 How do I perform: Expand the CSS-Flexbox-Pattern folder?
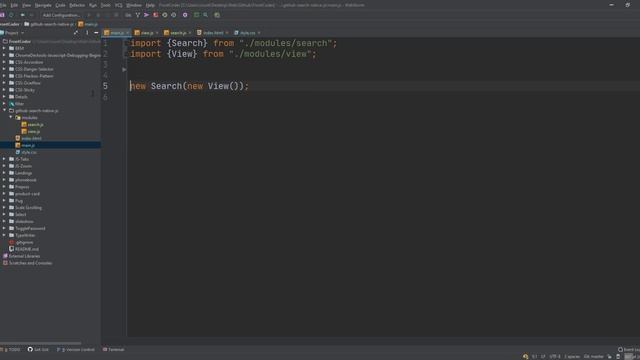(4, 76)
